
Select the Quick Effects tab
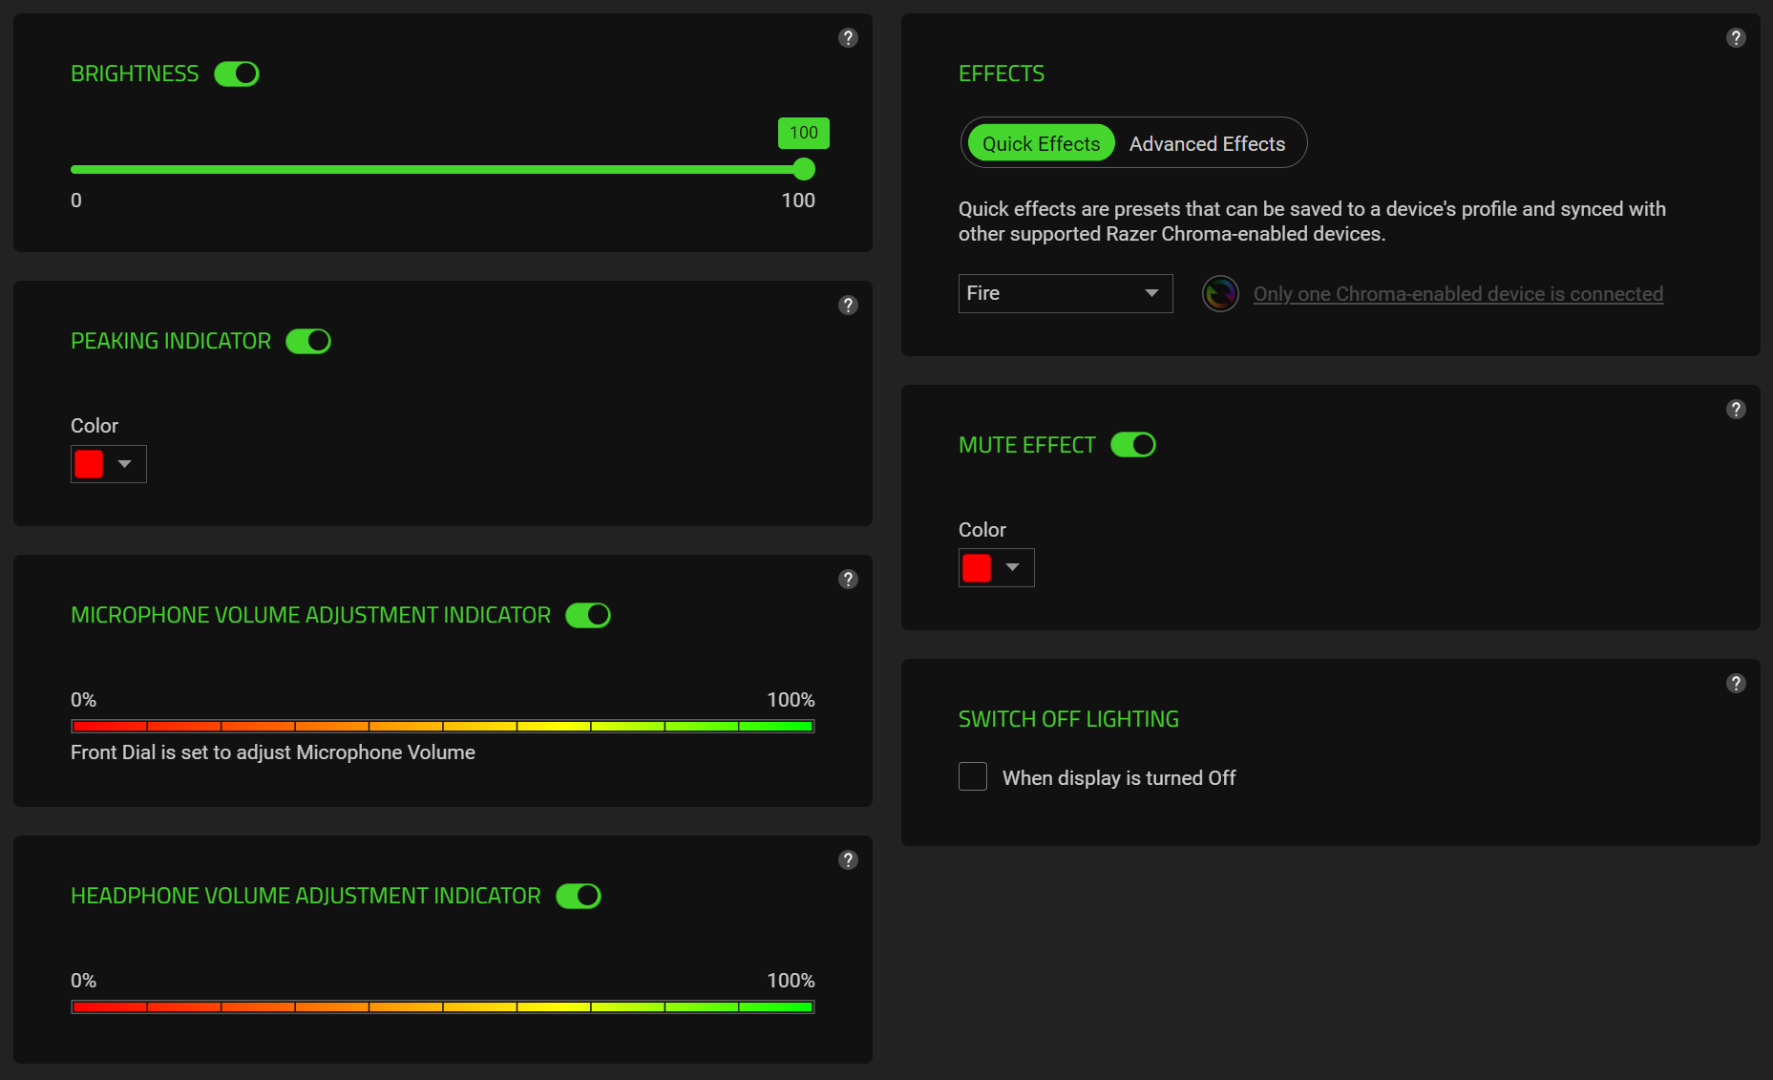coord(1041,144)
